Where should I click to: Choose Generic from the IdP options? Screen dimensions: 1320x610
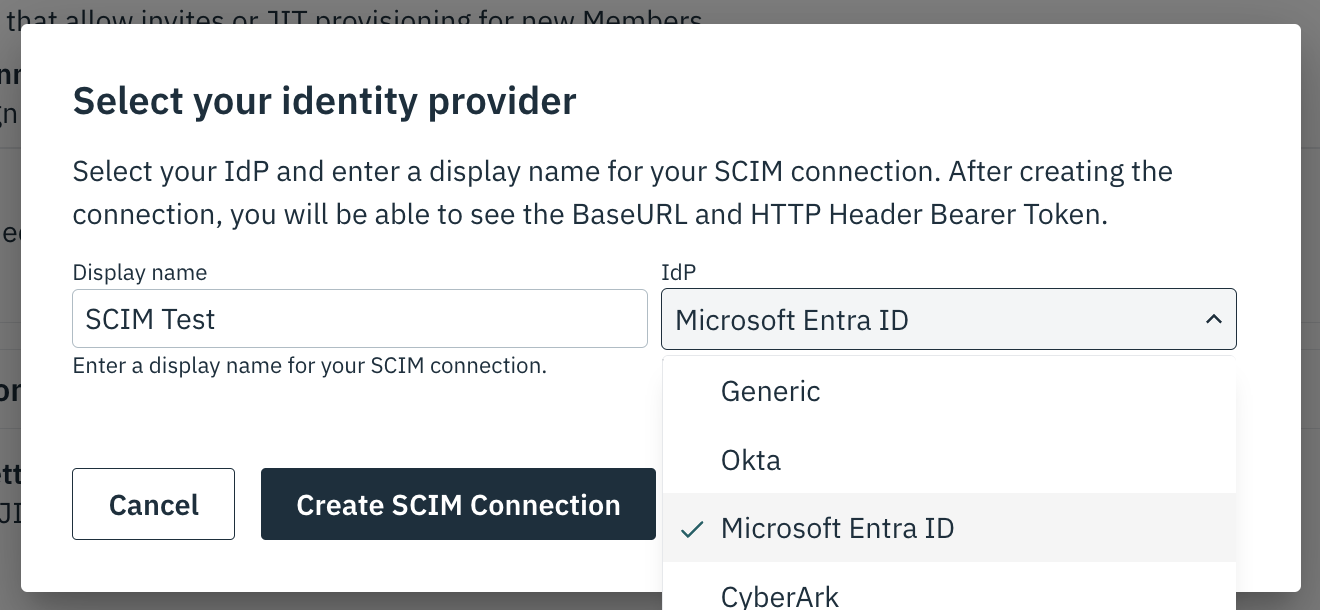point(770,390)
